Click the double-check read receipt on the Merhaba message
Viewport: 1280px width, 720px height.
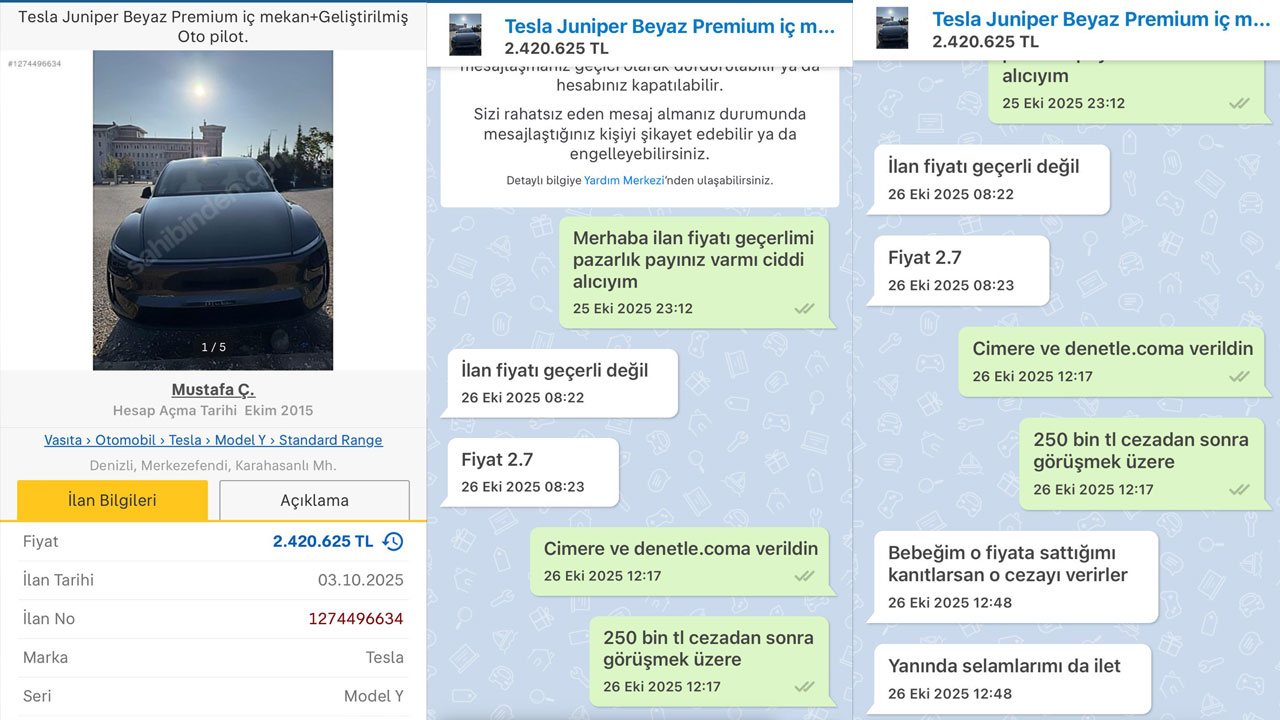804,309
